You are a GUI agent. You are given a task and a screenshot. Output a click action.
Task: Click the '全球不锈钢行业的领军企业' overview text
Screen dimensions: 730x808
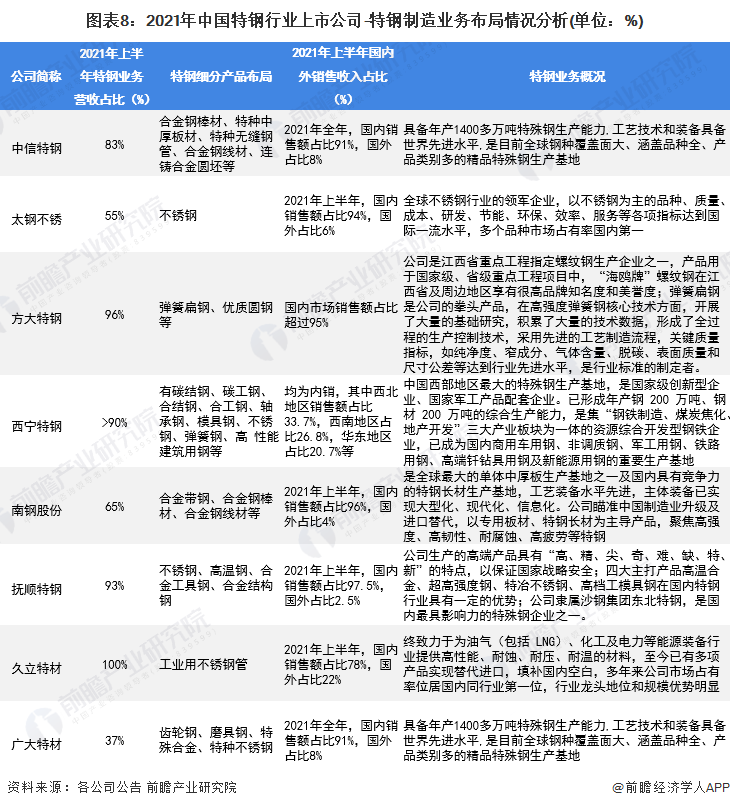point(565,215)
